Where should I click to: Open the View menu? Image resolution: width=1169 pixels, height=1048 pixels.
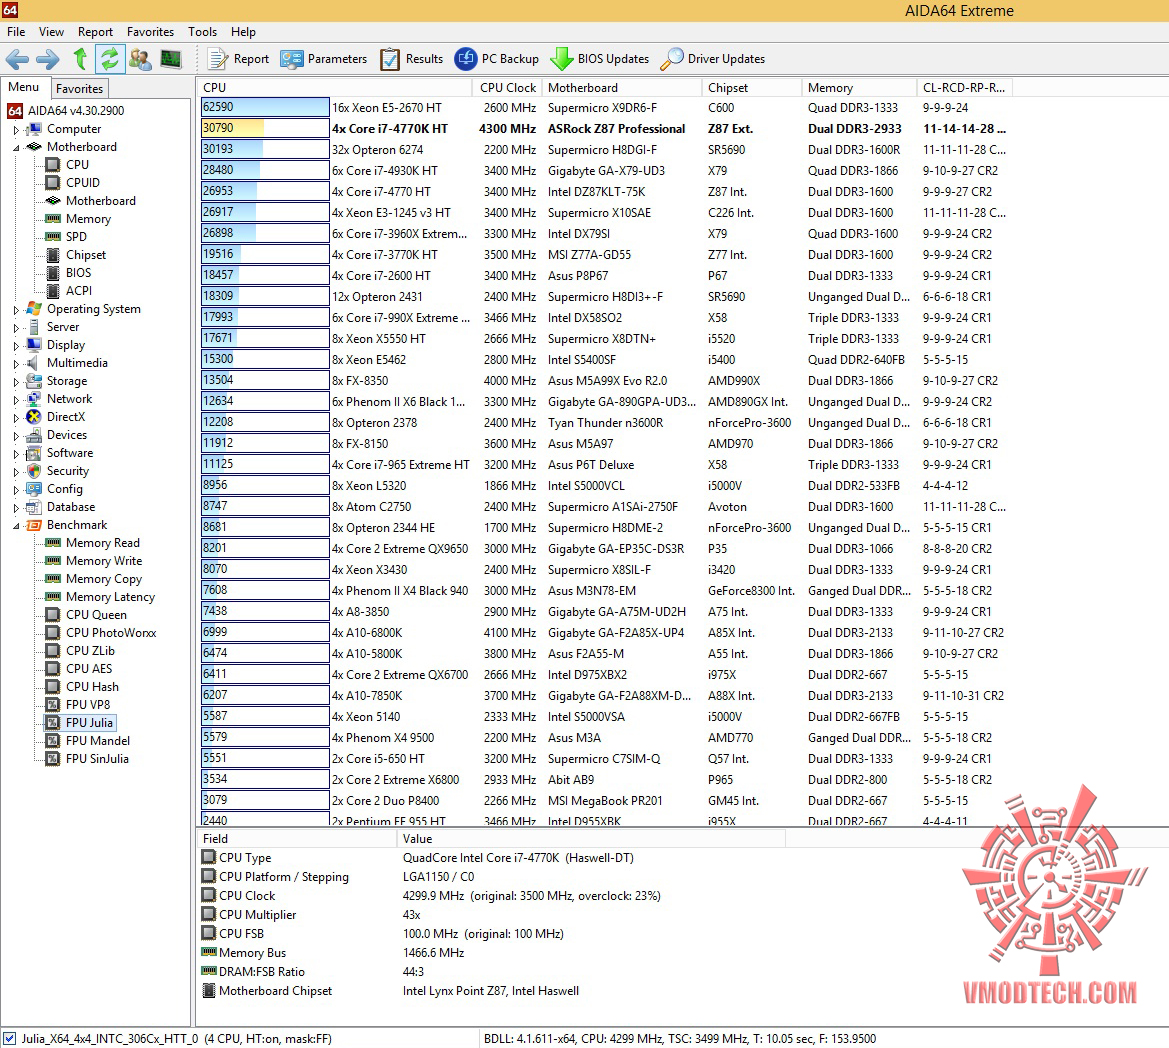(51, 32)
